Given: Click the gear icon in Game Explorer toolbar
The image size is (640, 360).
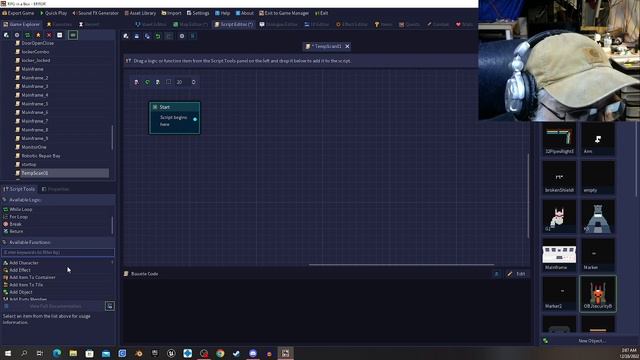Looking at the screenshot, I should [x=17, y=36].
